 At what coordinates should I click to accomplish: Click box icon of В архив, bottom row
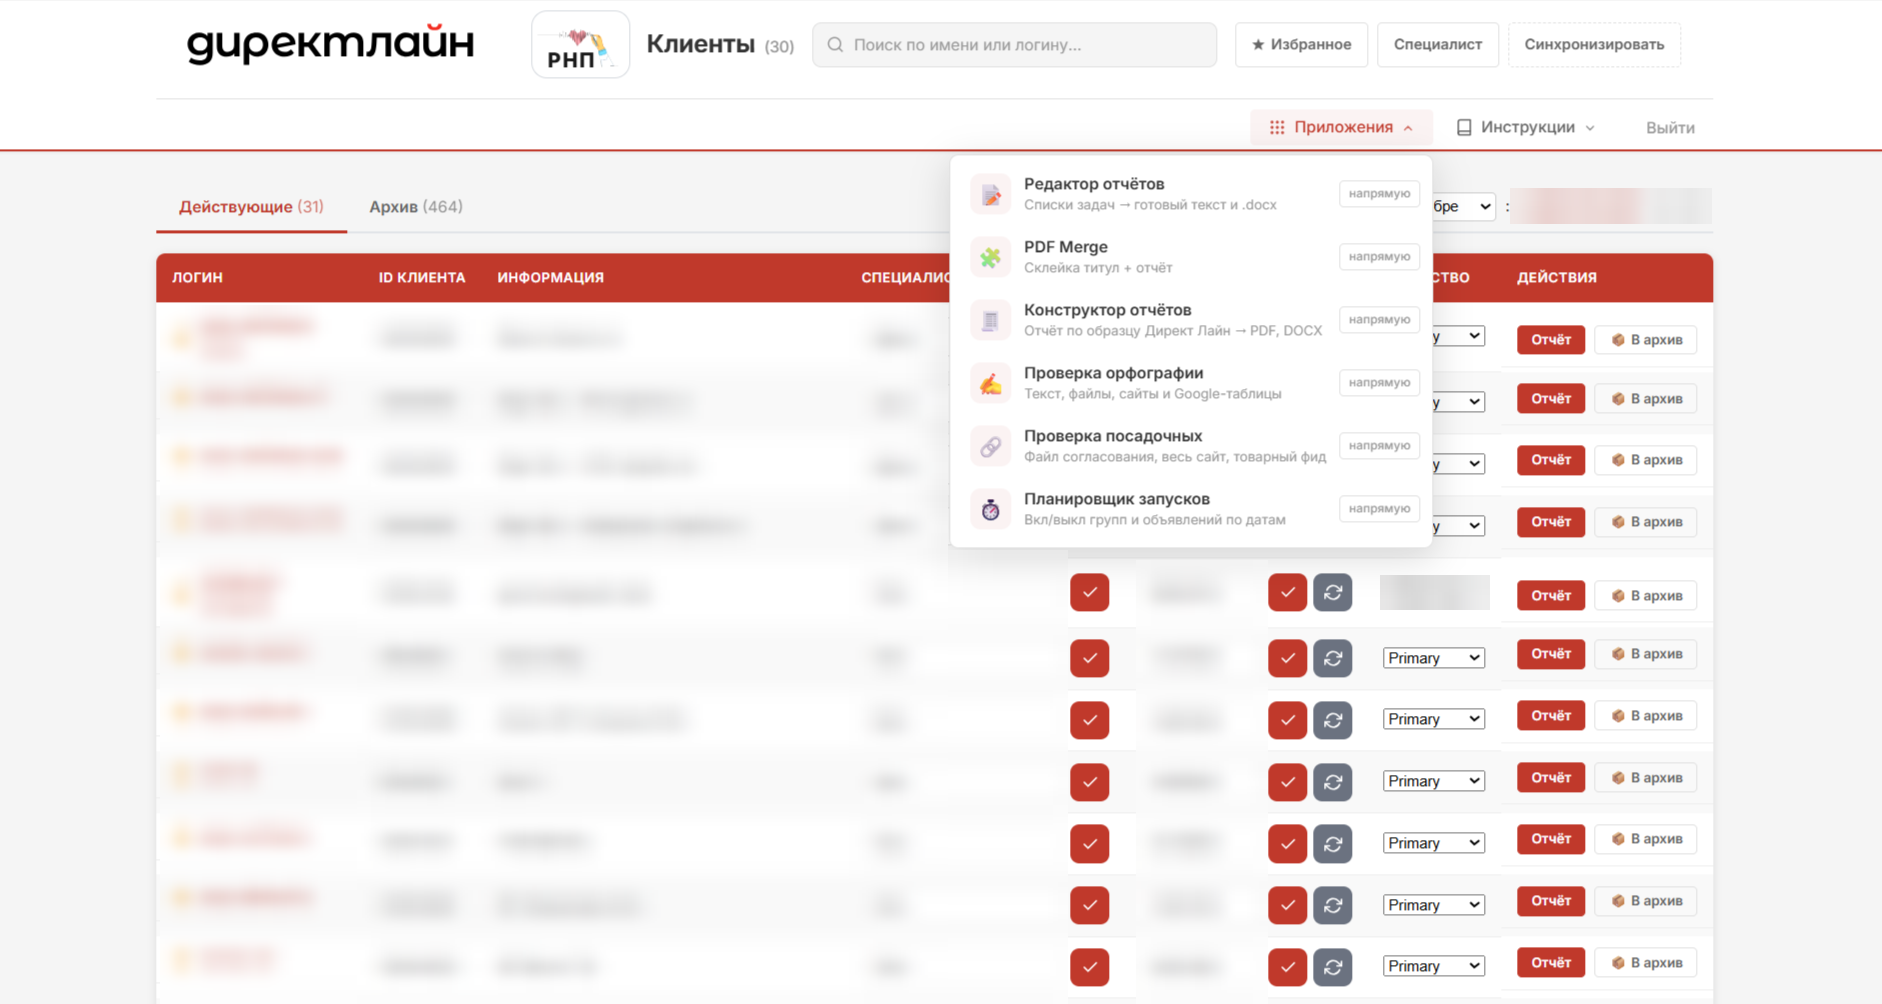[1618, 963]
